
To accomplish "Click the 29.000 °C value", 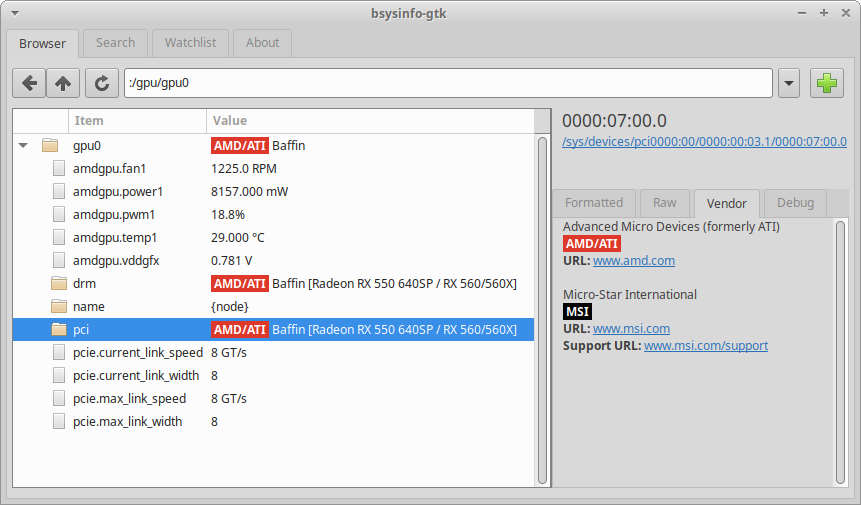I will (x=237, y=238).
